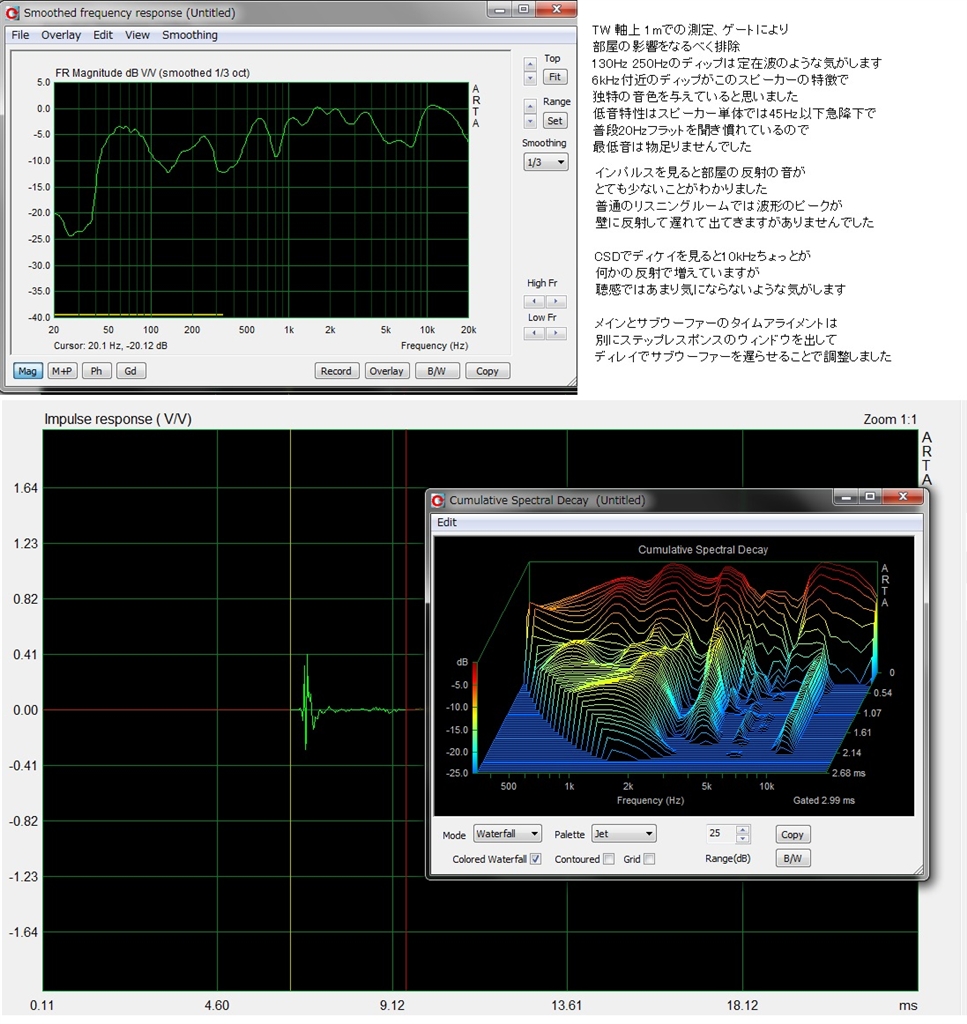967x1024 pixels.
Task: Increase the Range(dB) stepper value
Action: [x=742, y=829]
